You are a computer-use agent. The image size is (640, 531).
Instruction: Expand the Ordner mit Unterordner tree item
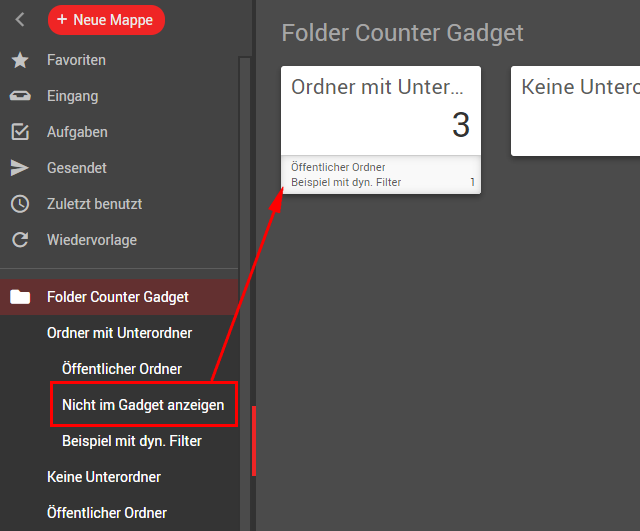tap(119, 333)
